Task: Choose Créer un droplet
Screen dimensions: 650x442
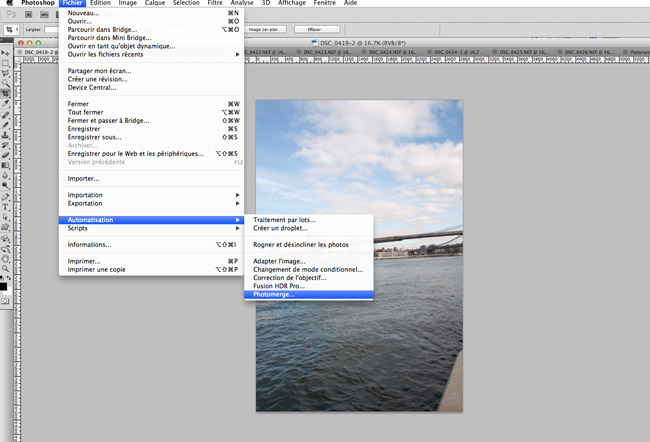Action: [x=309, y=228]
